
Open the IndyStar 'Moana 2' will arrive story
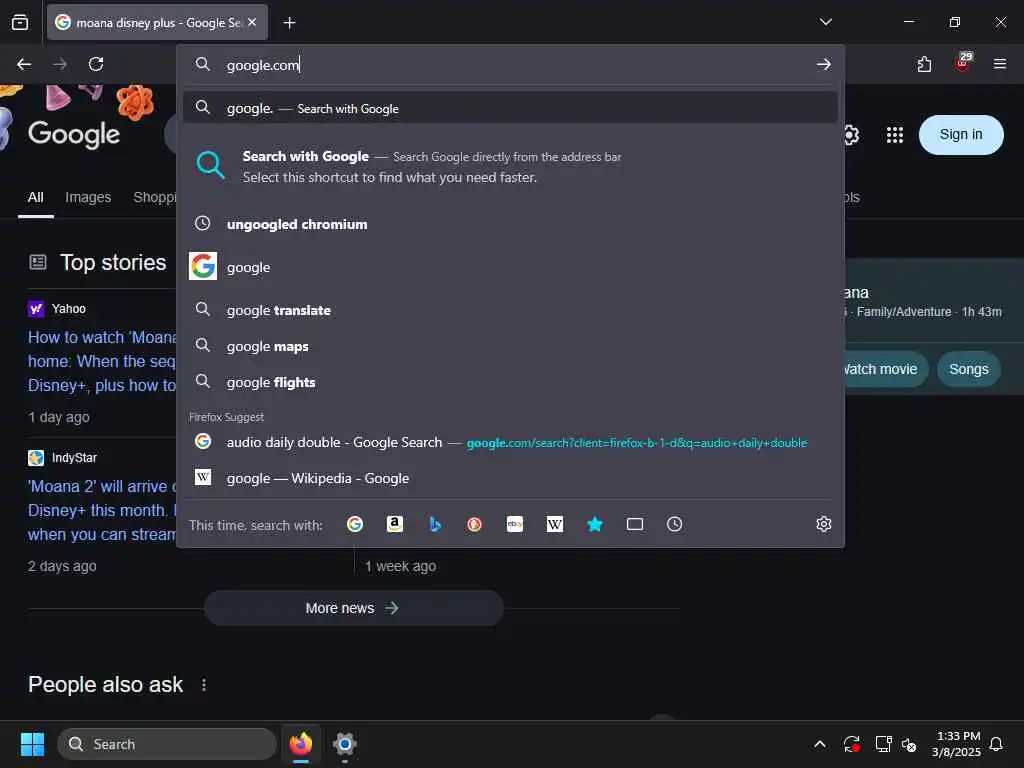pyautogui.click(x=102, y=510)
